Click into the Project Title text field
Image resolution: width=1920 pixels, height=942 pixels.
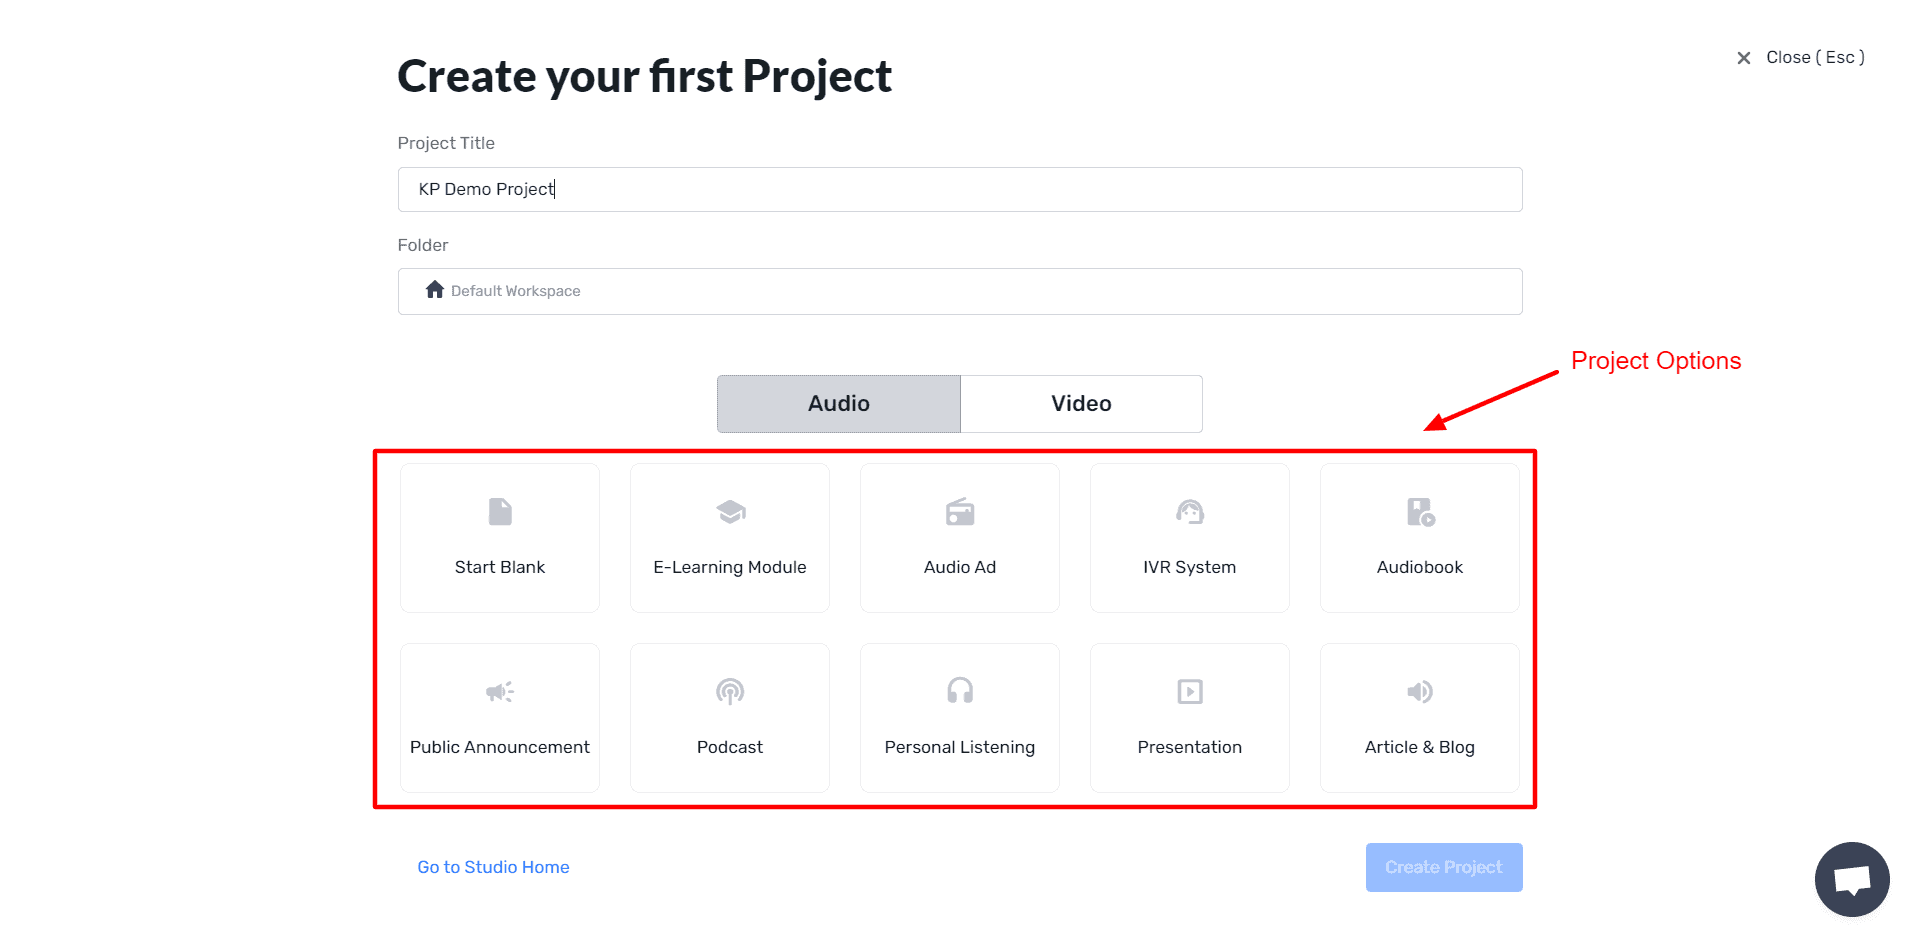pyautogui.click(x=960, y=189)
